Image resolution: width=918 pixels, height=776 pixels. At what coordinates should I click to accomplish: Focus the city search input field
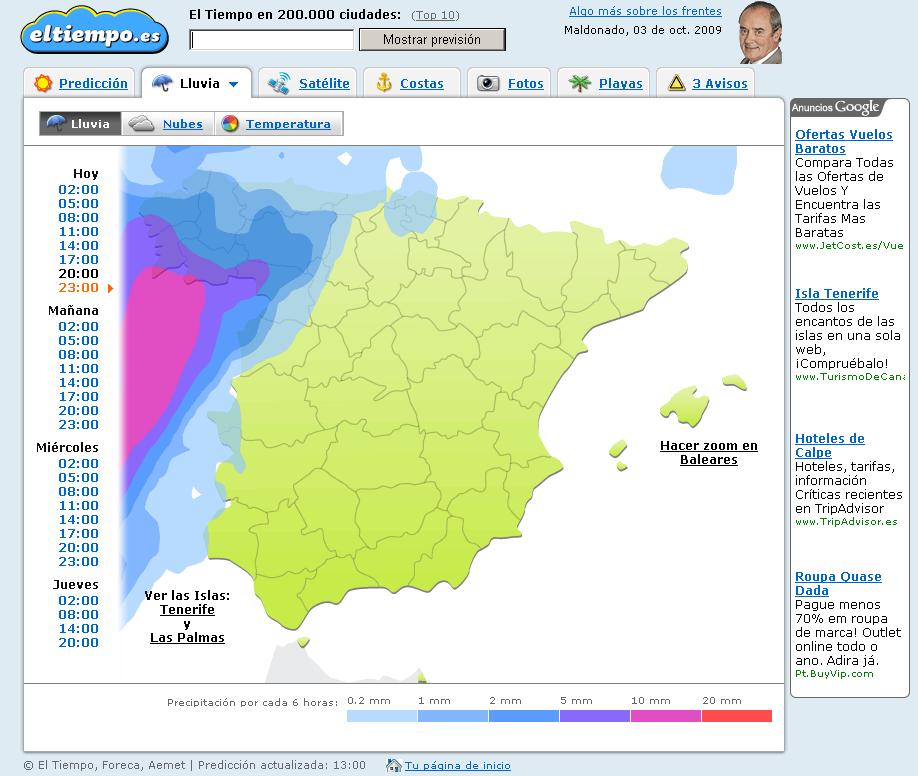tap(272, 40)
